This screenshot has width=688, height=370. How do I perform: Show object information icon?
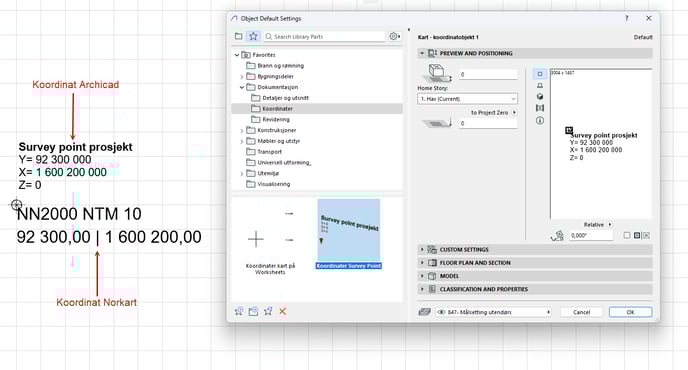[540, 120]
